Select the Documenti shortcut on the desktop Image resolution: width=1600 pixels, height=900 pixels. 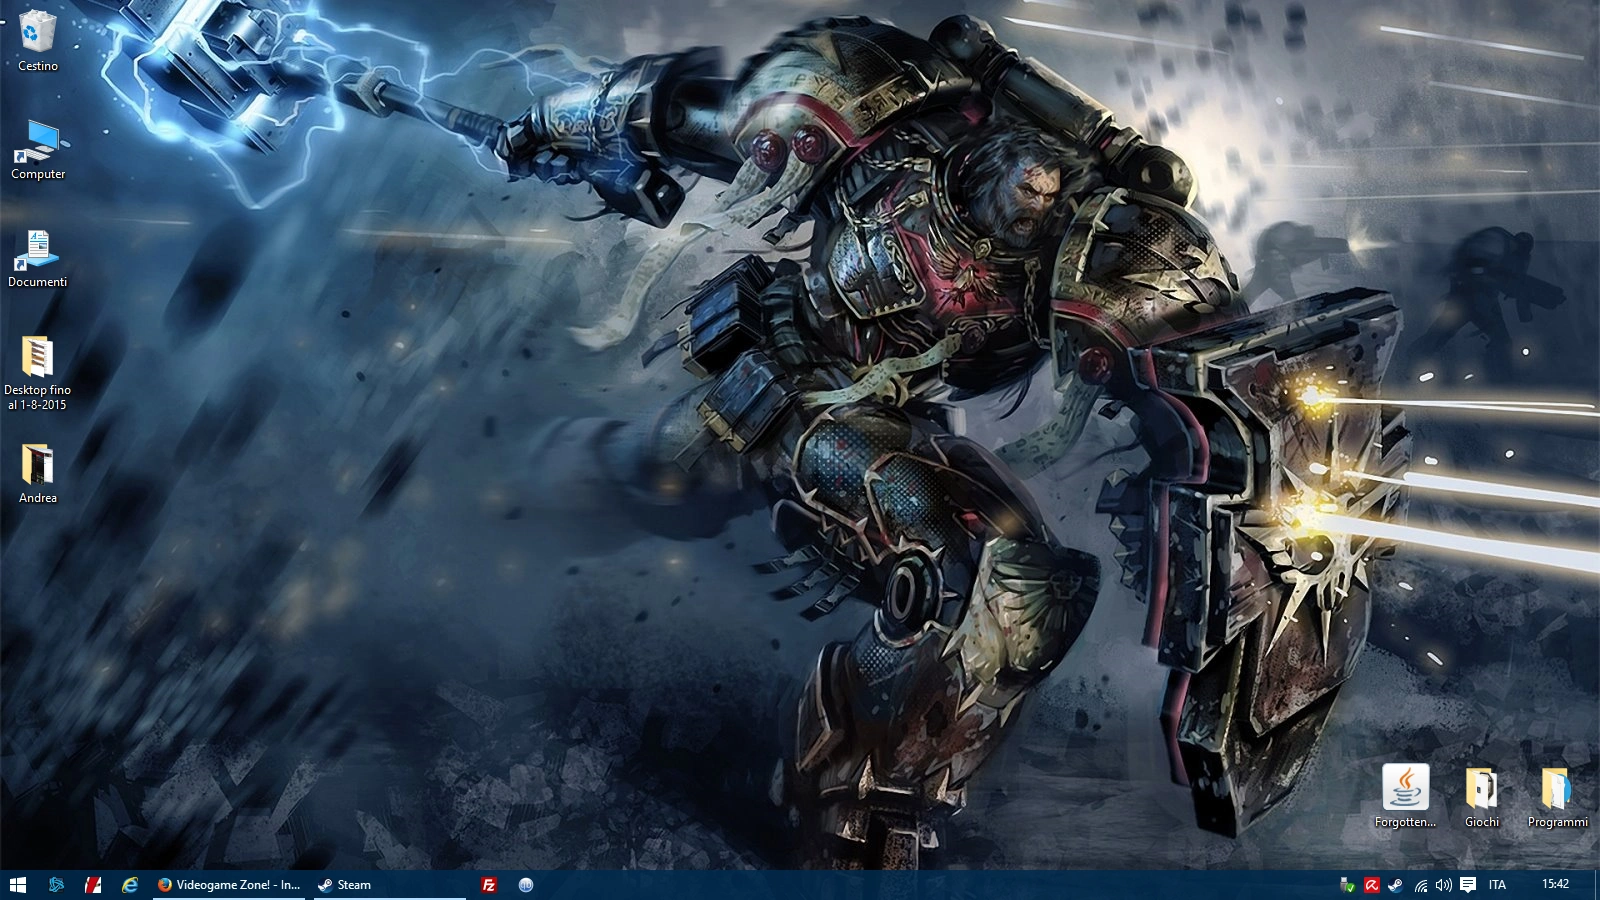(38, 258)
